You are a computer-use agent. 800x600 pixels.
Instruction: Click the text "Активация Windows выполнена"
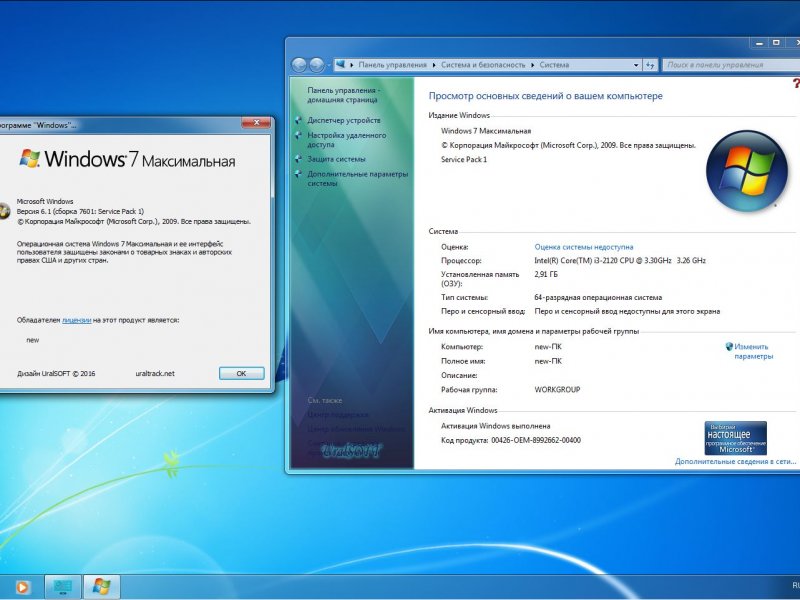tap(495, 426)
